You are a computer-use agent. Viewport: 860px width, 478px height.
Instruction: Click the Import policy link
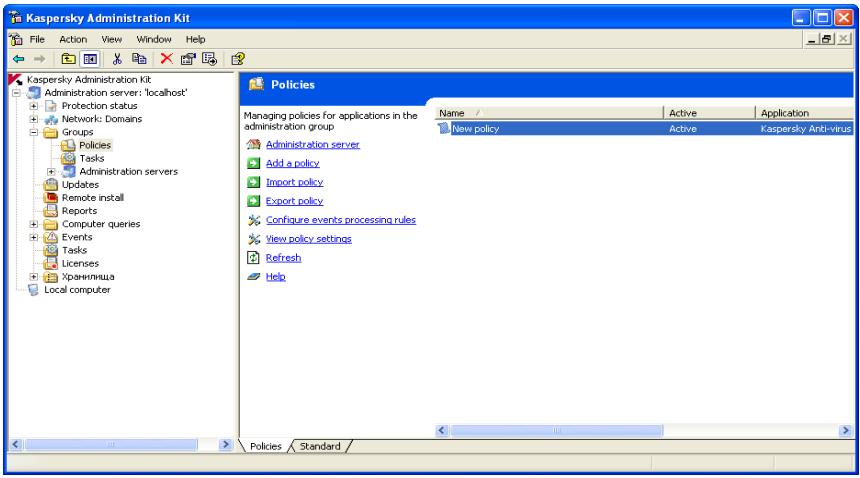click(295, 182)
